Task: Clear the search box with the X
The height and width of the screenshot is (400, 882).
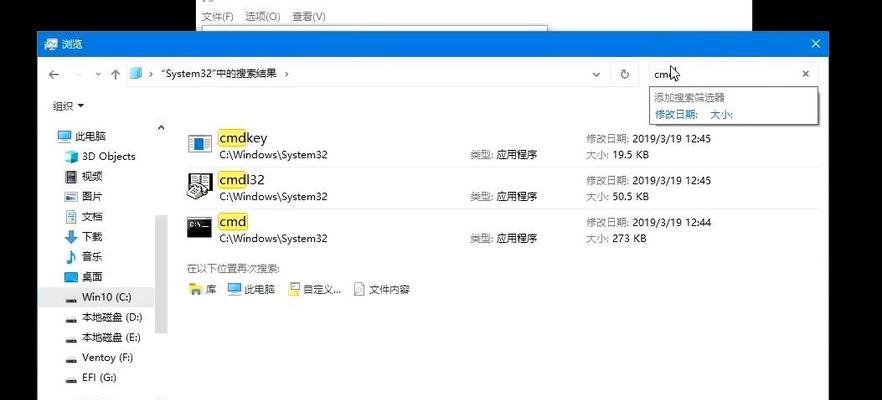Action: tap(806, 74)
